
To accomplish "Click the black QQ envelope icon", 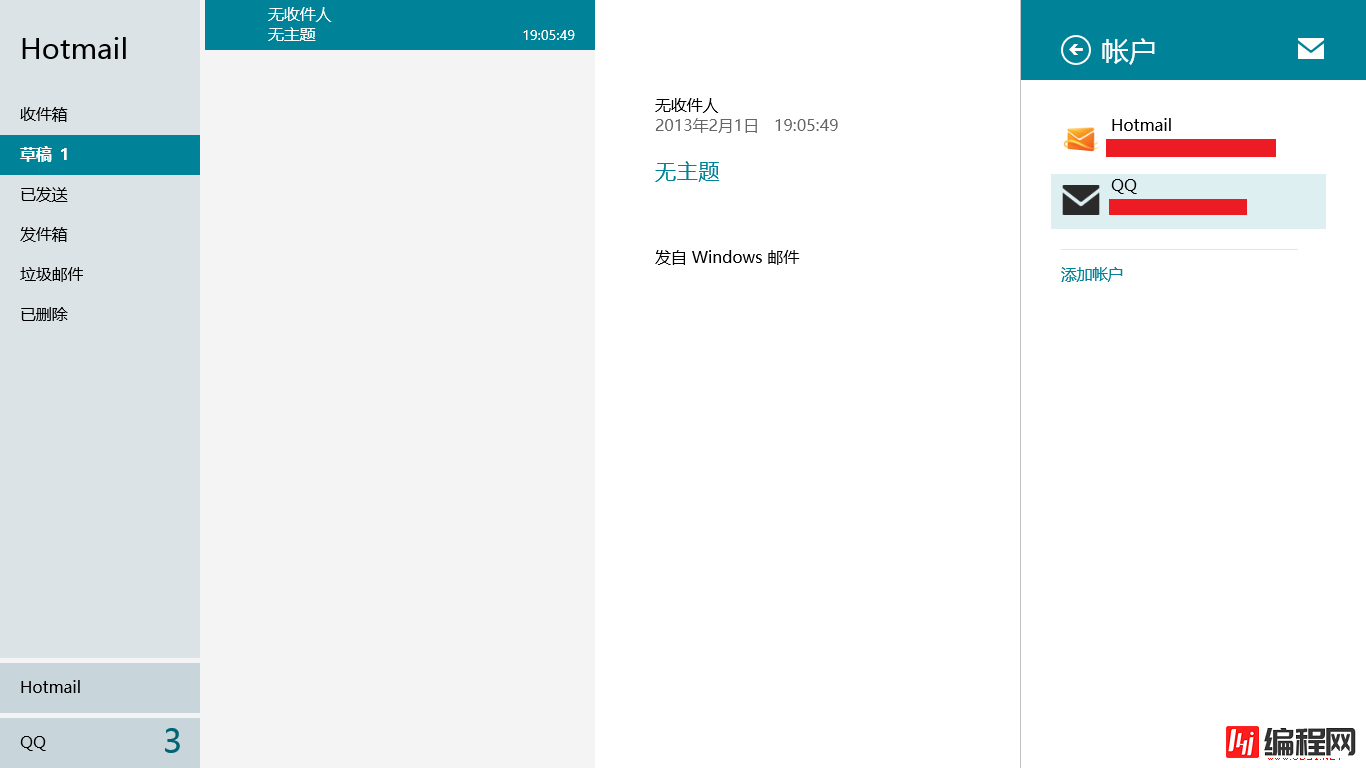I will pyautogui.click(x=1080, y=200).
